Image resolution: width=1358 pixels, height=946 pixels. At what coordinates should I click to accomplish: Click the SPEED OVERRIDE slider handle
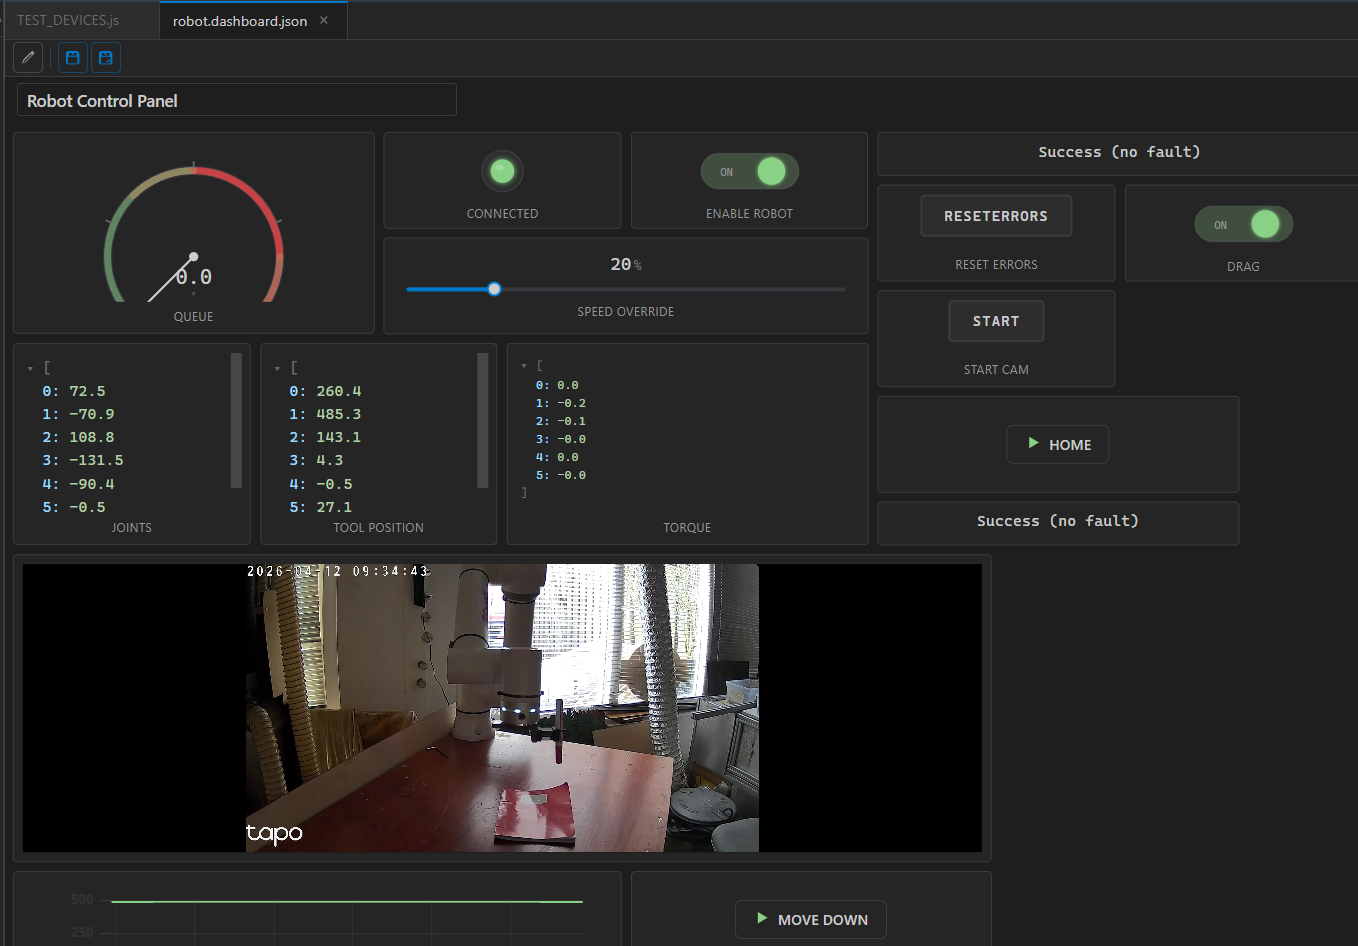pos(493,288)
